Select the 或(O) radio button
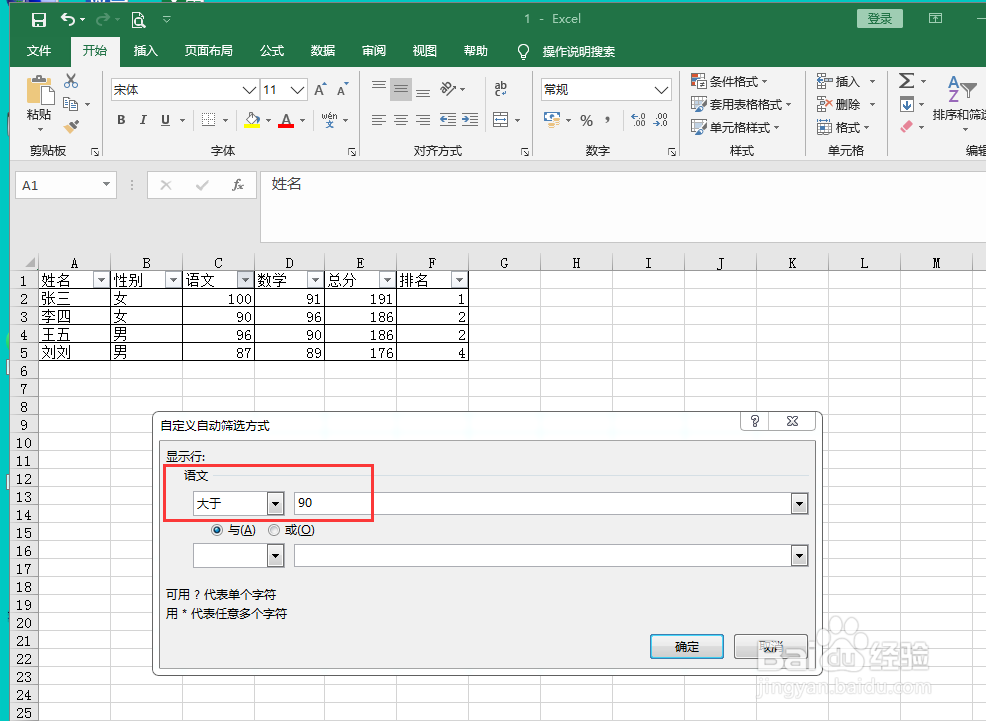Screen dimensions: 986x721 pos(274,530)
